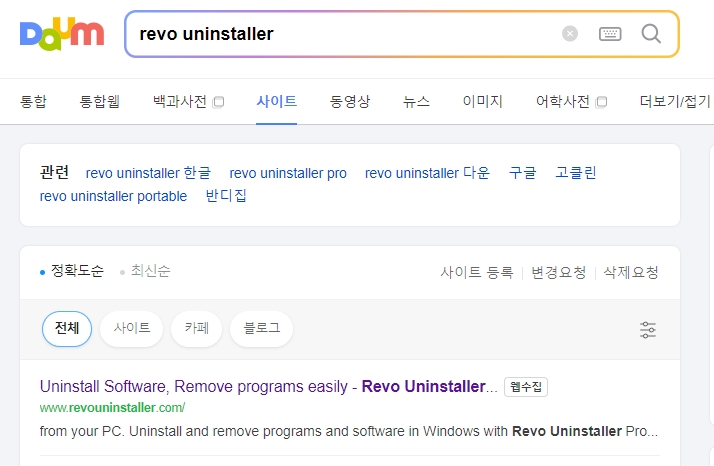This screenshot has height=466, width=714.
Task: Open 백과사전 new-window icon
Action: [x=219, y=102]
